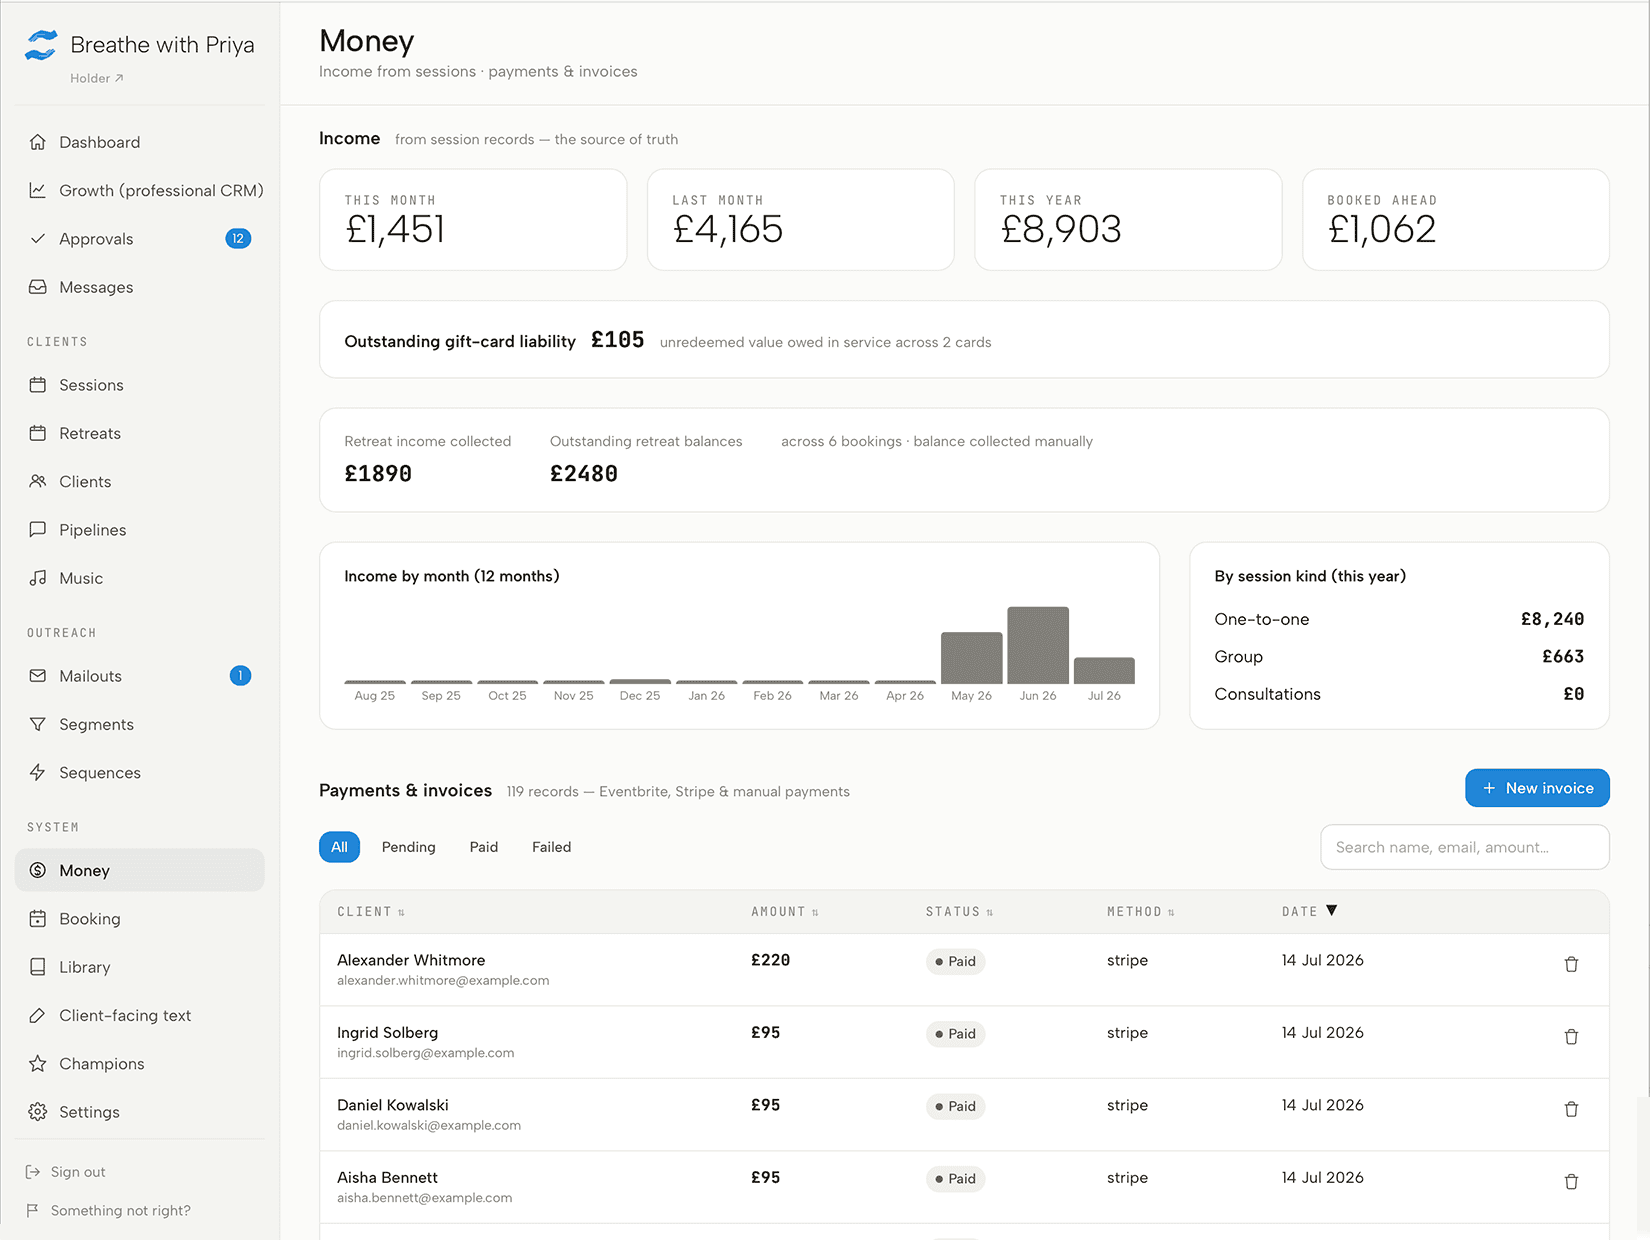The width and height of the screenshot is (1650, 1240).
Task: Open the Approvals menu item
Action: point(140,239)
